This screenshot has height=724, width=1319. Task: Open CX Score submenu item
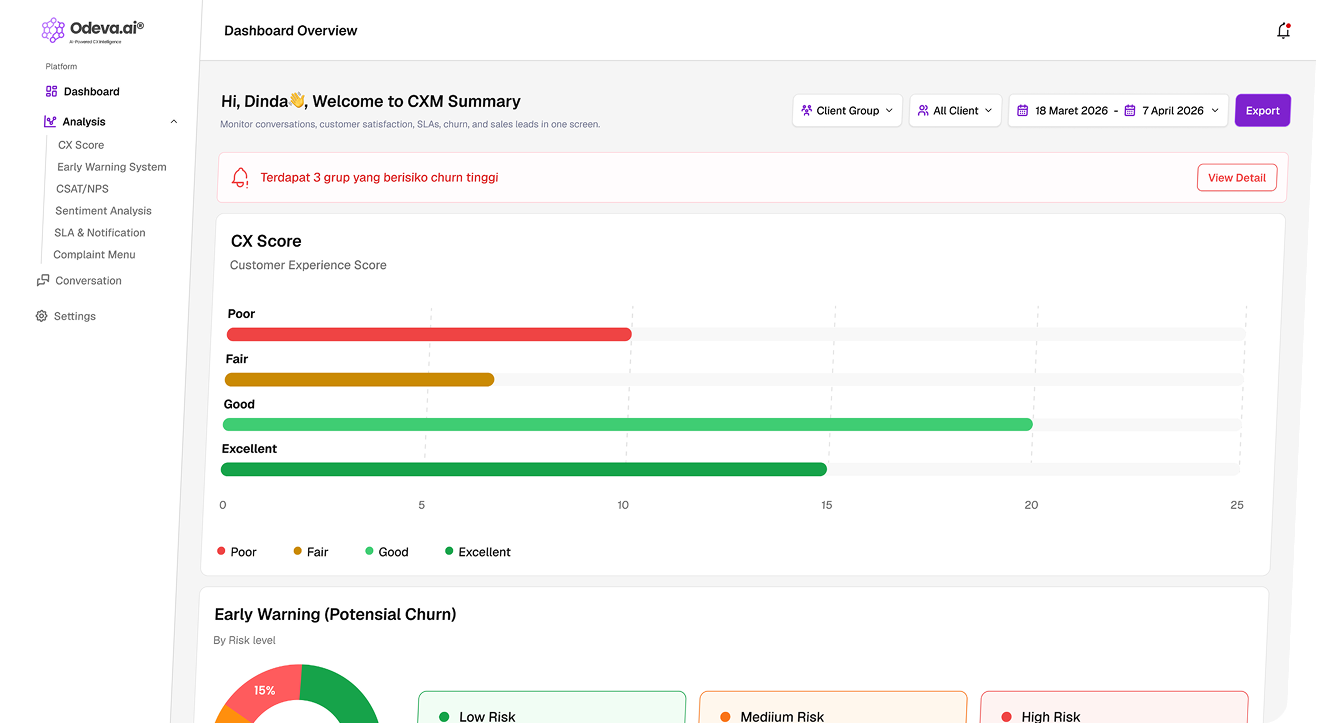[81, 145]
